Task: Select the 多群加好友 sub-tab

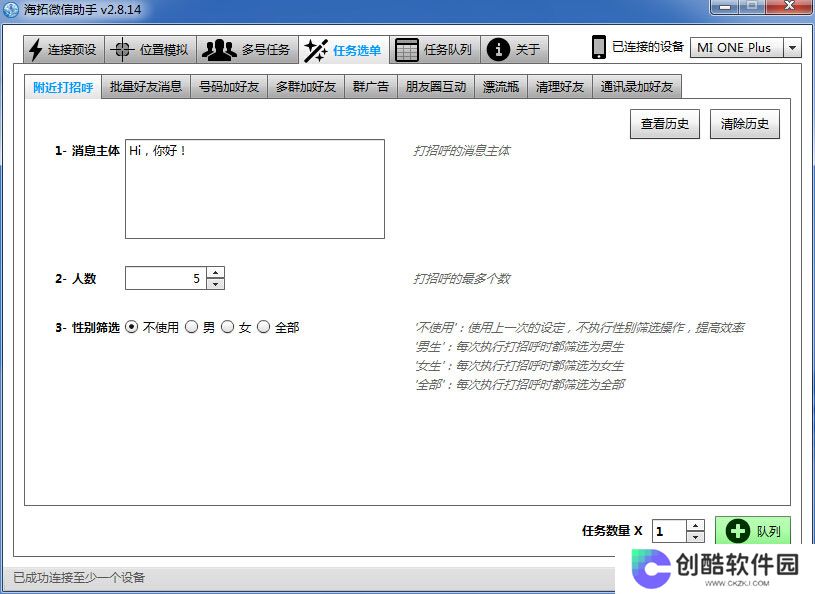Action: 306,87
